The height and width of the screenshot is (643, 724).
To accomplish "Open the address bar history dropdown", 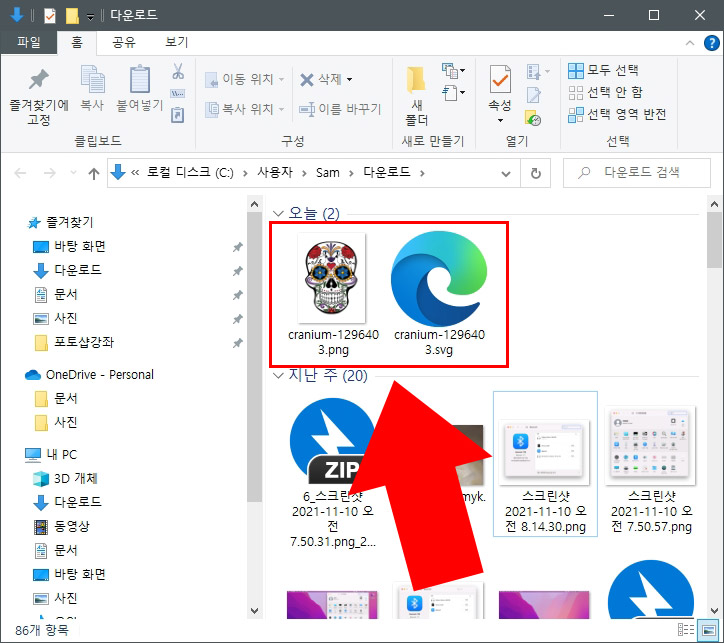I will click(x=506, y=174).
